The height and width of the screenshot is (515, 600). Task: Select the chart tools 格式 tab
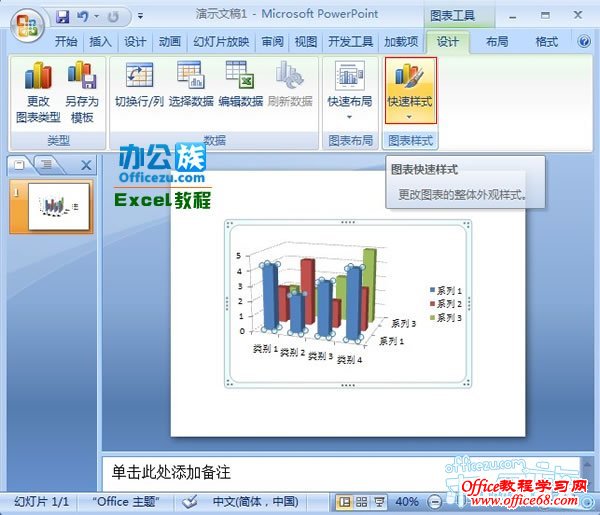pyautogui.click(x=546, y=41)
